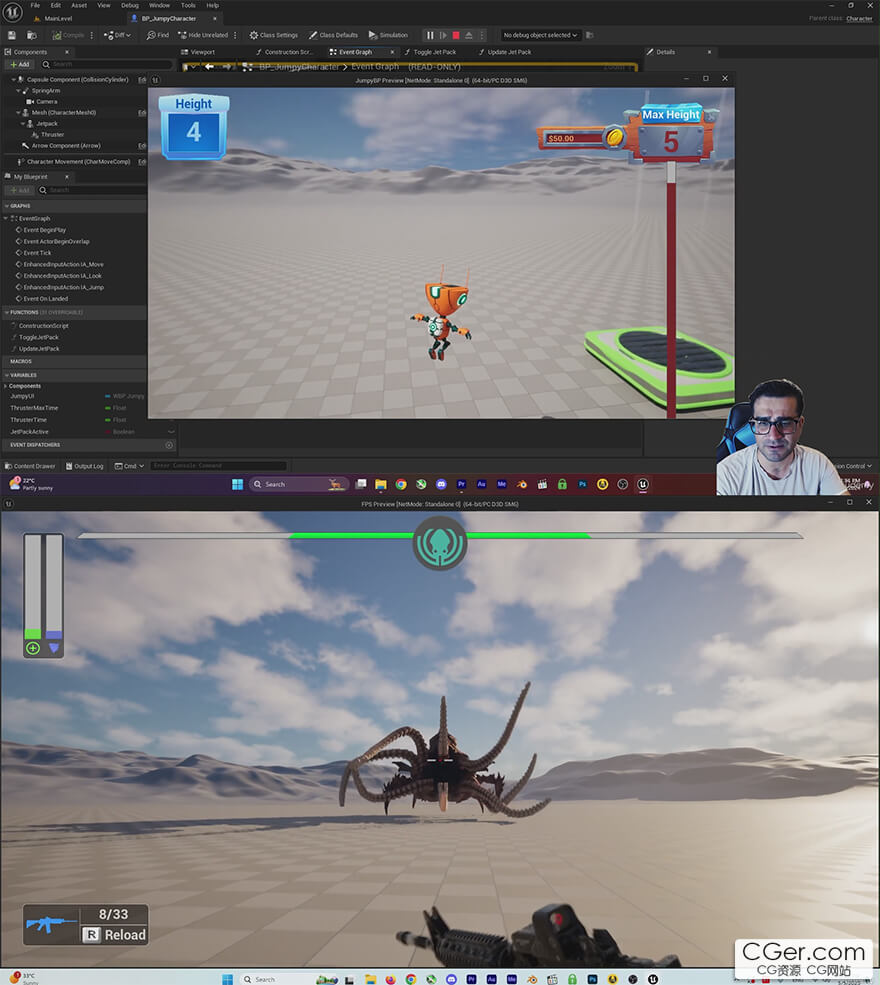The image size is (880, 985).
Task: Open Premiere Pro from the upper taskbar
Action: 461,484
